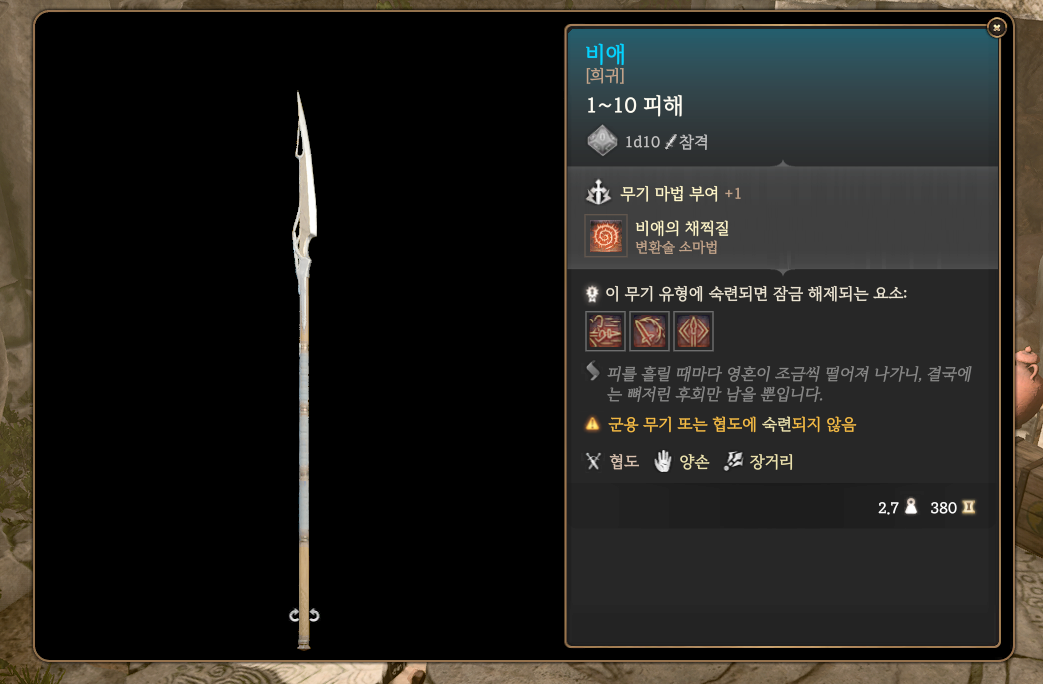Click the 비애의 채찍질 spell name text
Viewport: 1043px width, 684px height.
click(682, 228)
